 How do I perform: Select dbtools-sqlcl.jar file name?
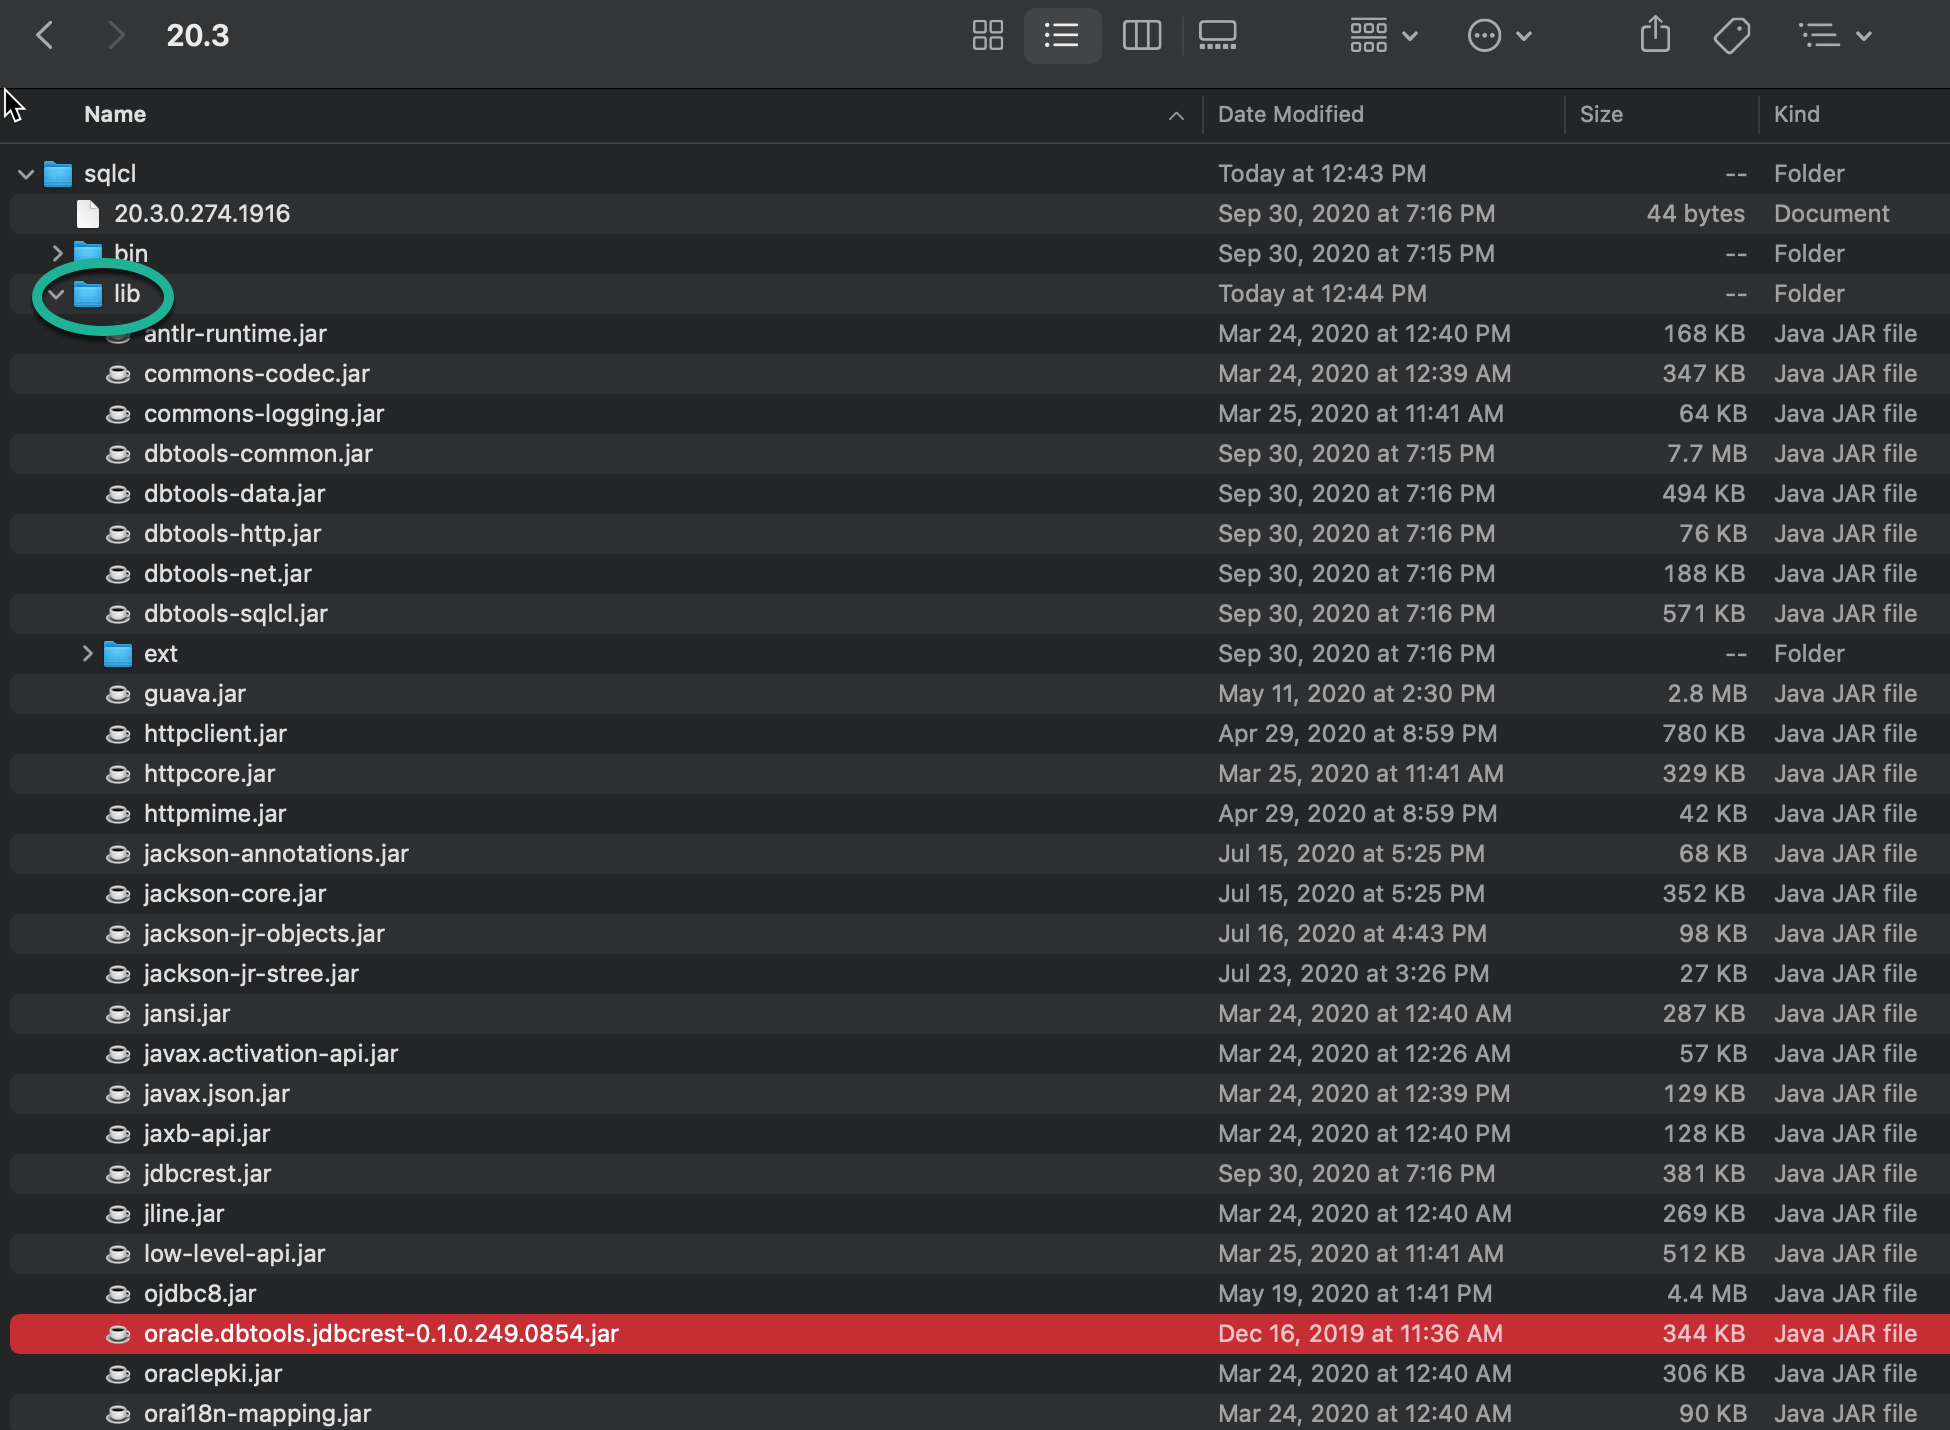tap(236, 614)
